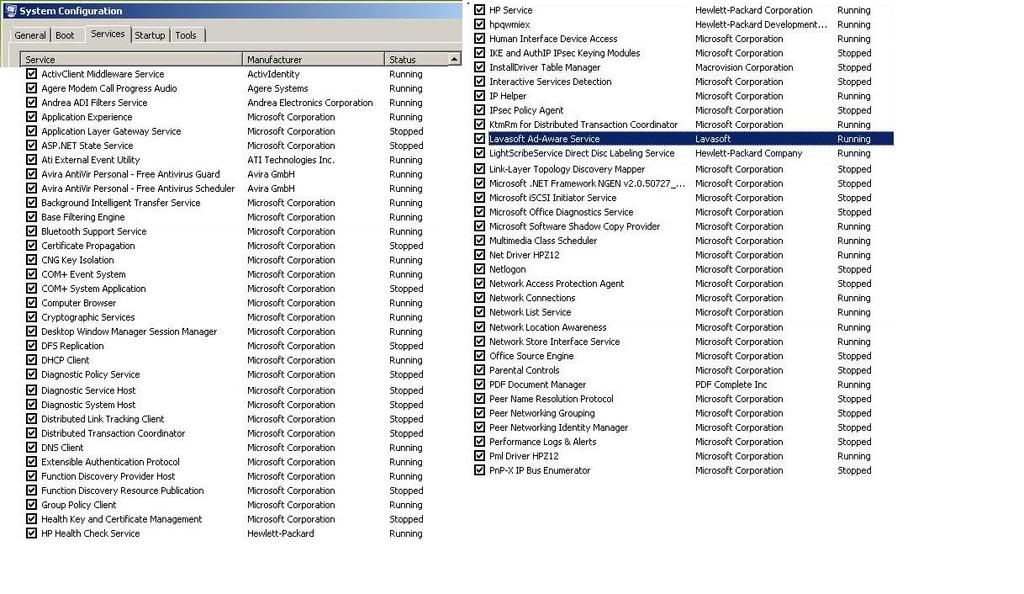The width and height of the screenshot is (1024, 594).
Task: Select ASP.NET State Service text
Action: 87,146
